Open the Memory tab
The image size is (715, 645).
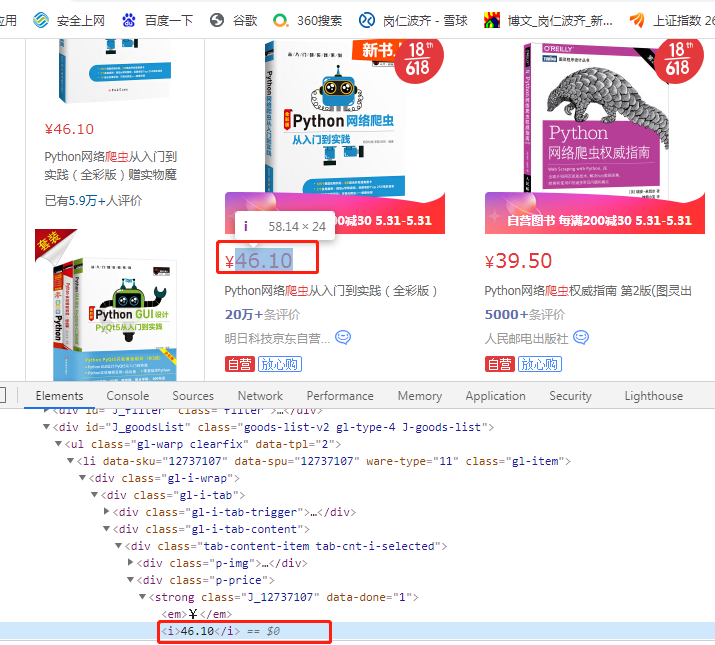coord(420,395)
